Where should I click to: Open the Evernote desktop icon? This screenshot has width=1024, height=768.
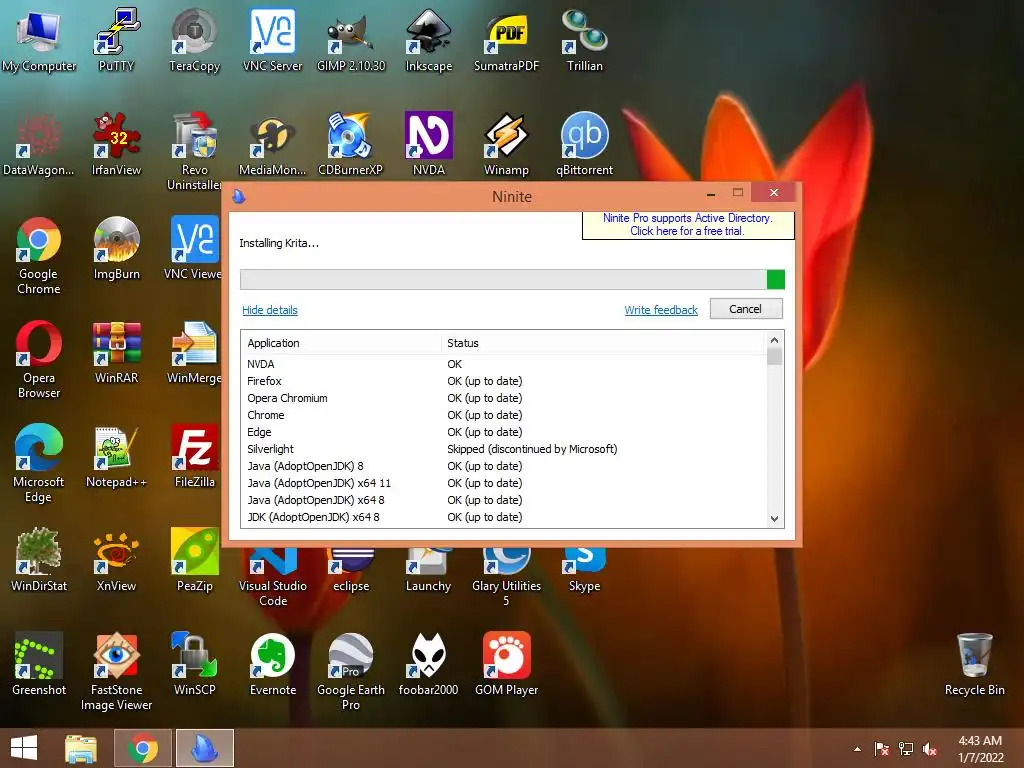(272, 664)
